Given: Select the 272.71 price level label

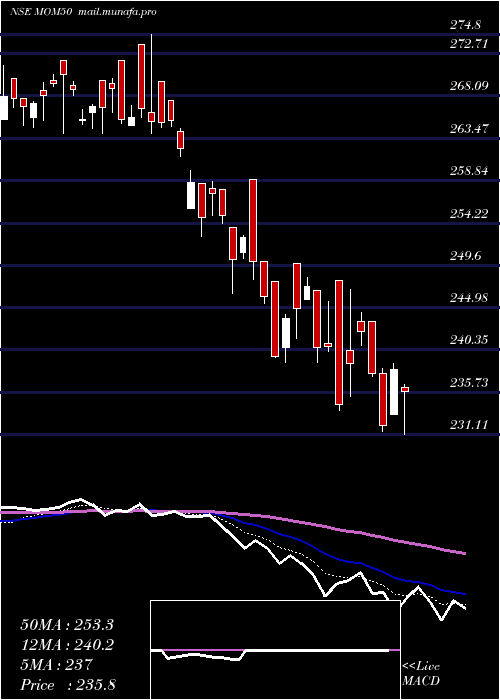Looking at the screenshot, I should click(469, 44).
